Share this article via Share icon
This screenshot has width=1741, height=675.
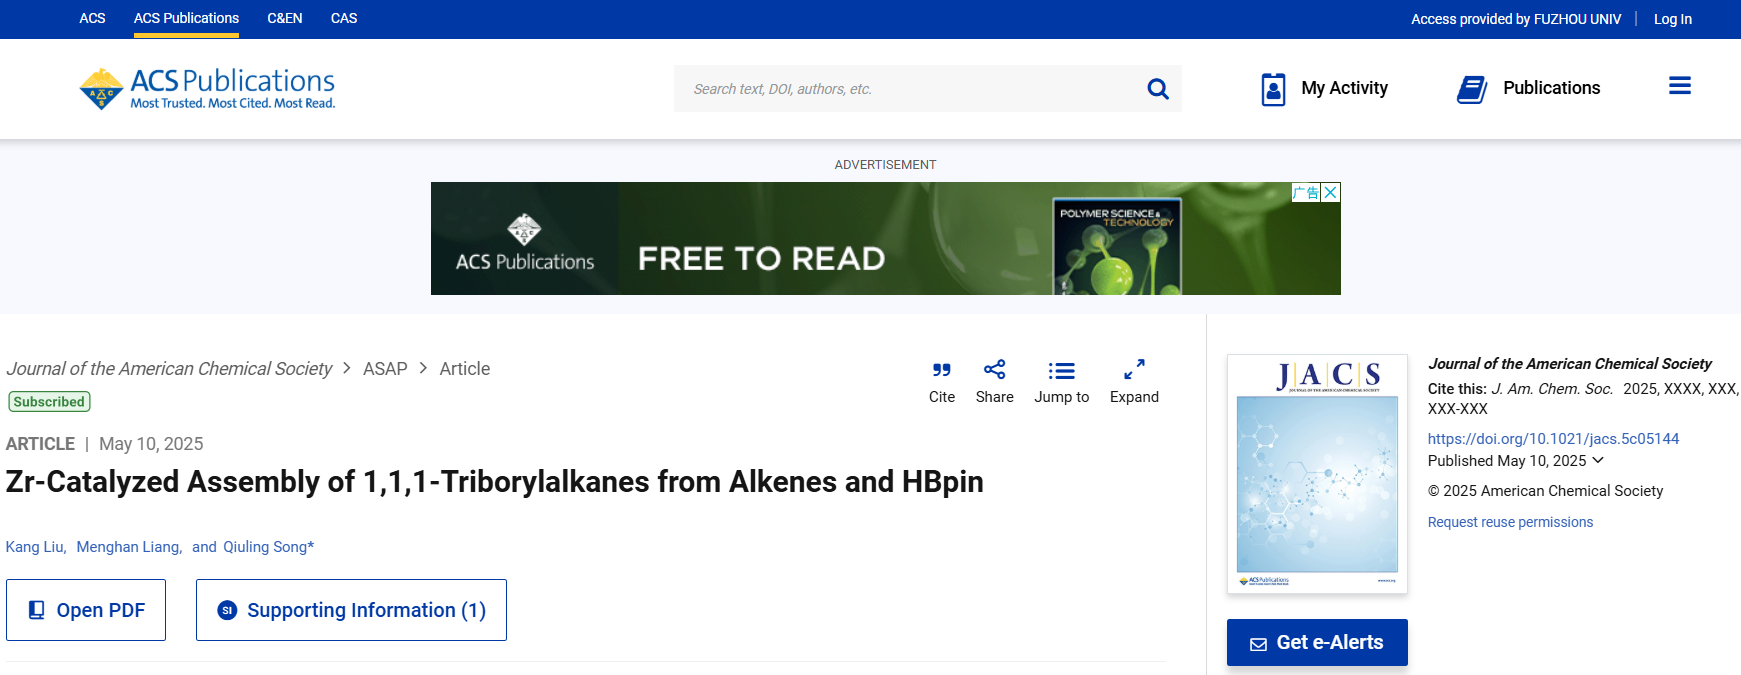(x=994, y=371)
